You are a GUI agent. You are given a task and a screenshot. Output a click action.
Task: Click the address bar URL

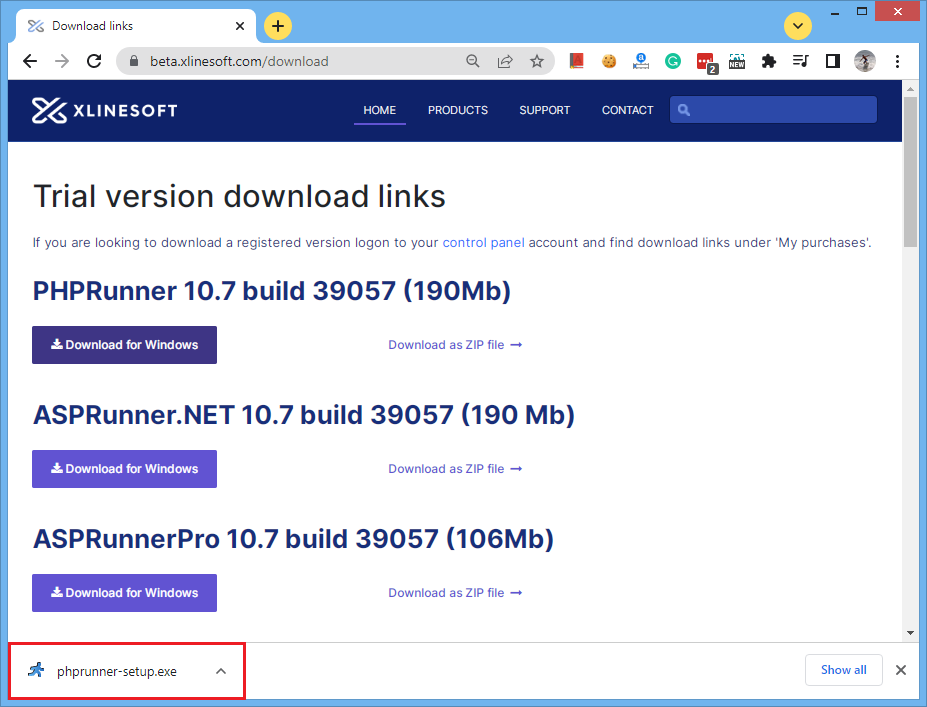(x=239, y=61)
